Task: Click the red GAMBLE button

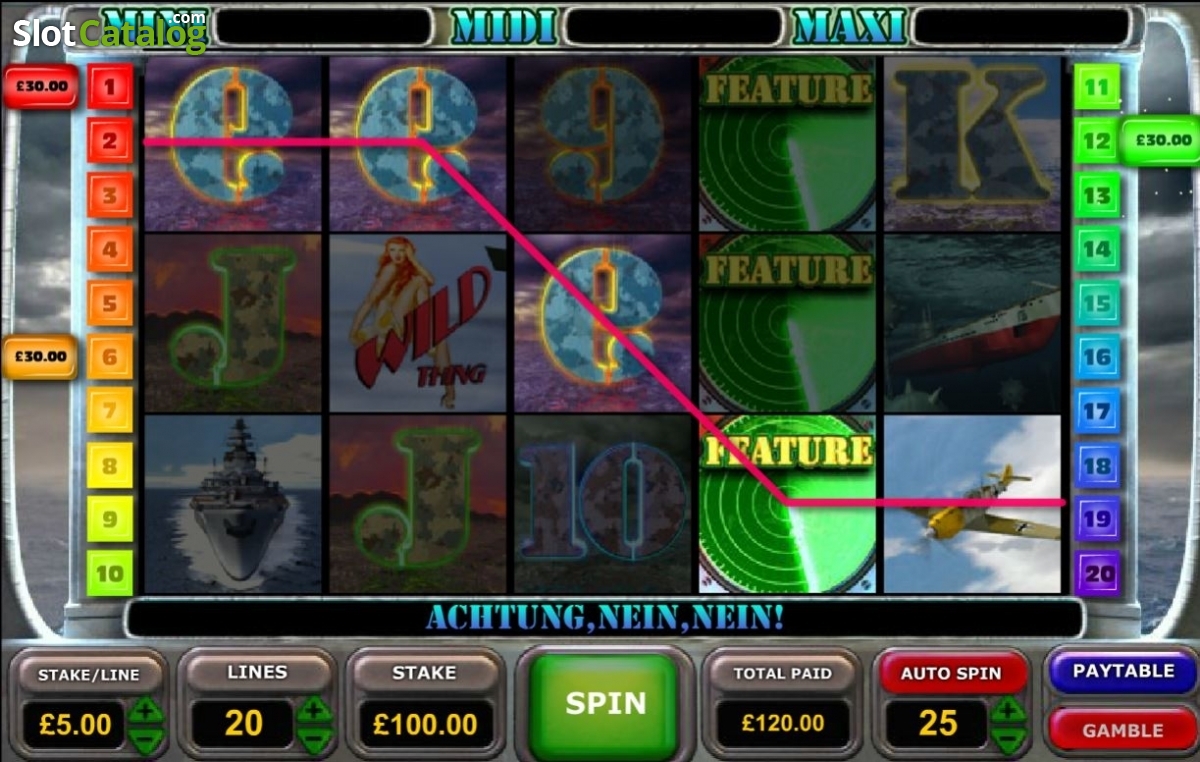Action: tap(1122, 731)
